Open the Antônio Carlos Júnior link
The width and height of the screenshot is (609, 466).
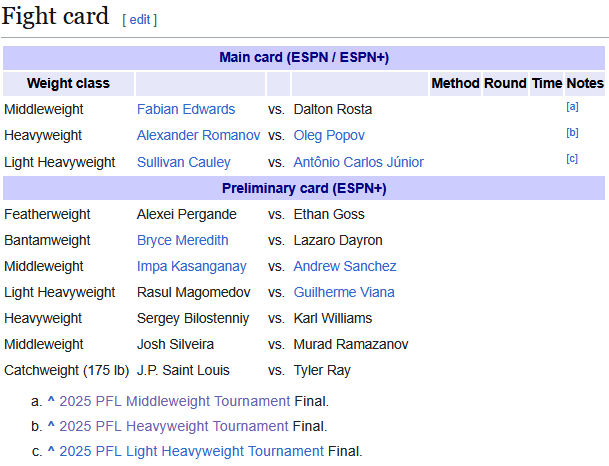point(358,162)
